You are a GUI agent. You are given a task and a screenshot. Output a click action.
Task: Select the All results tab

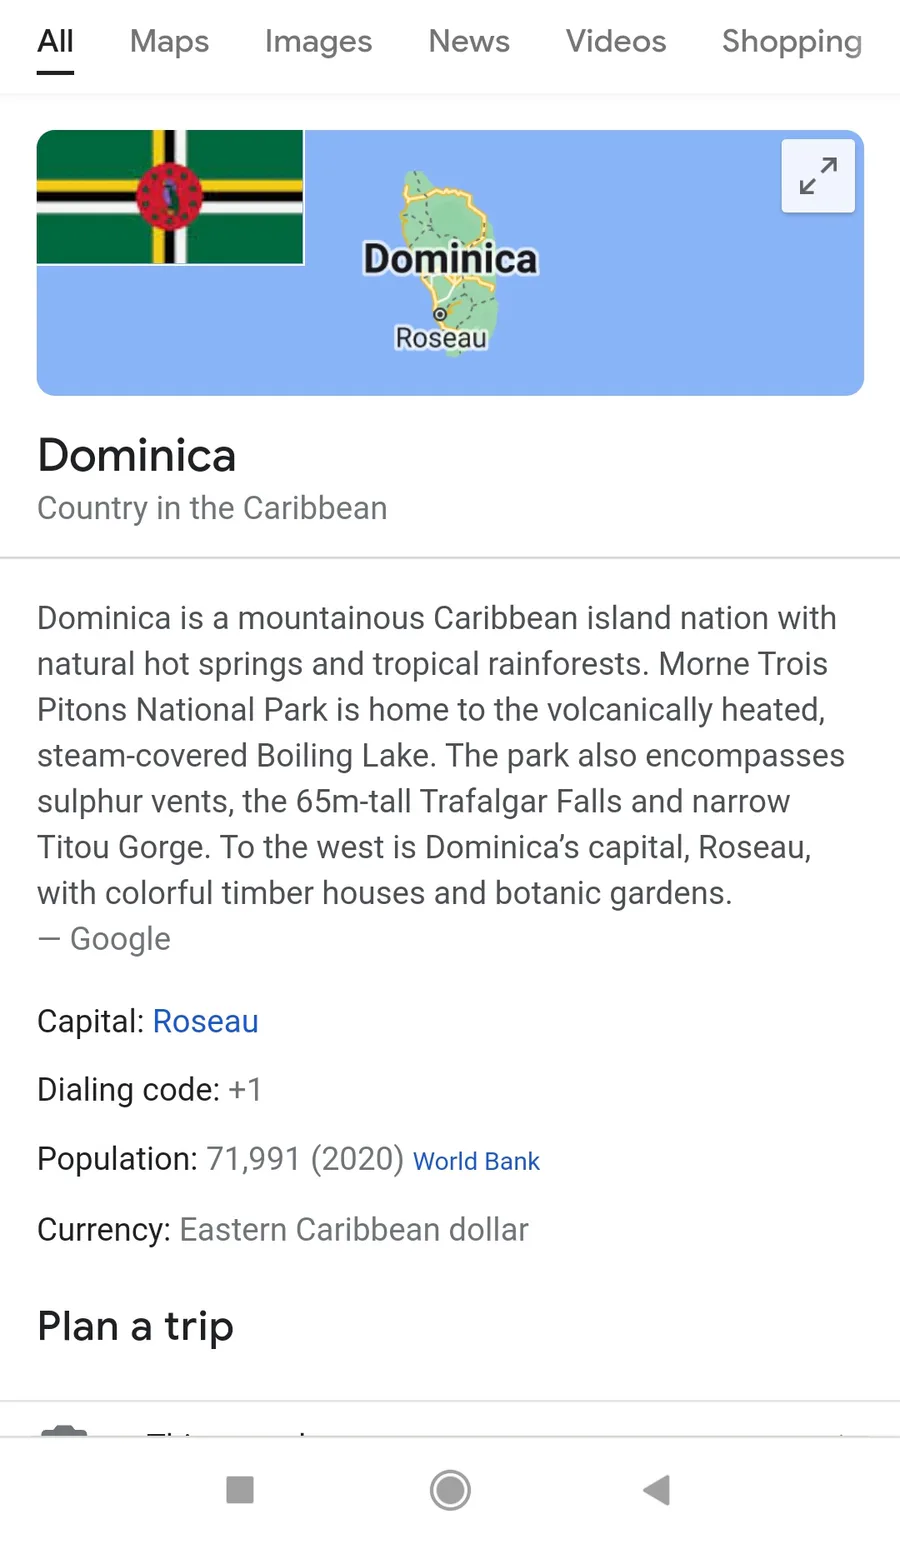coord(55,42)
